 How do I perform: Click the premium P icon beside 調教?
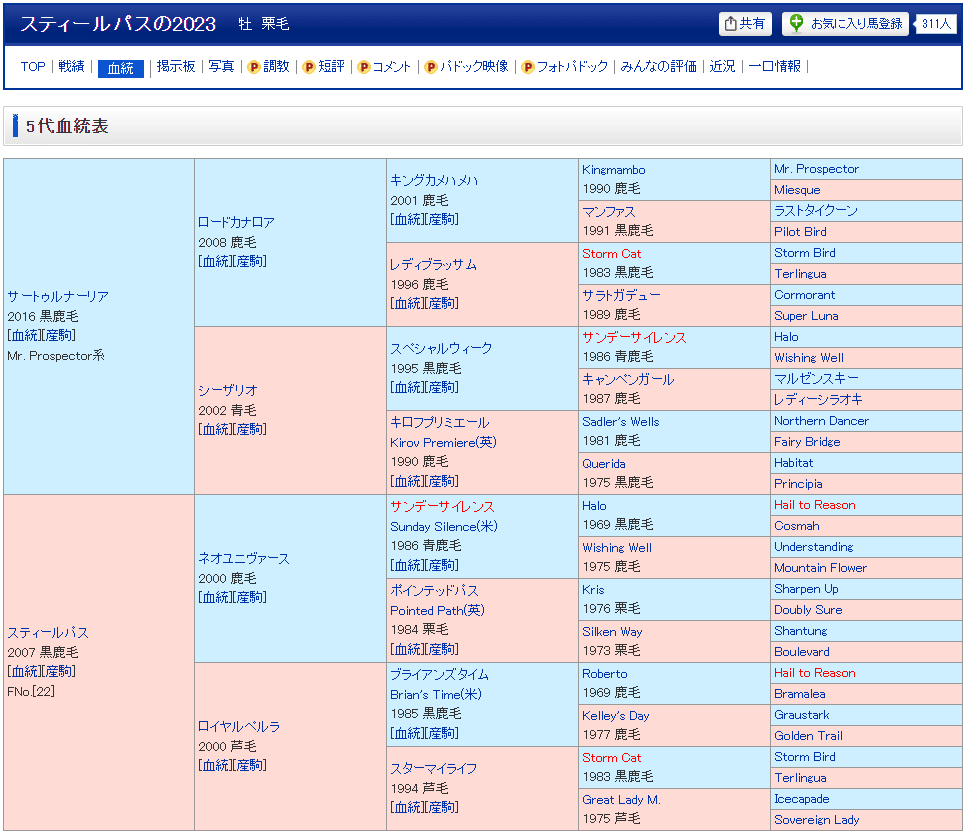tap(254, 67)
